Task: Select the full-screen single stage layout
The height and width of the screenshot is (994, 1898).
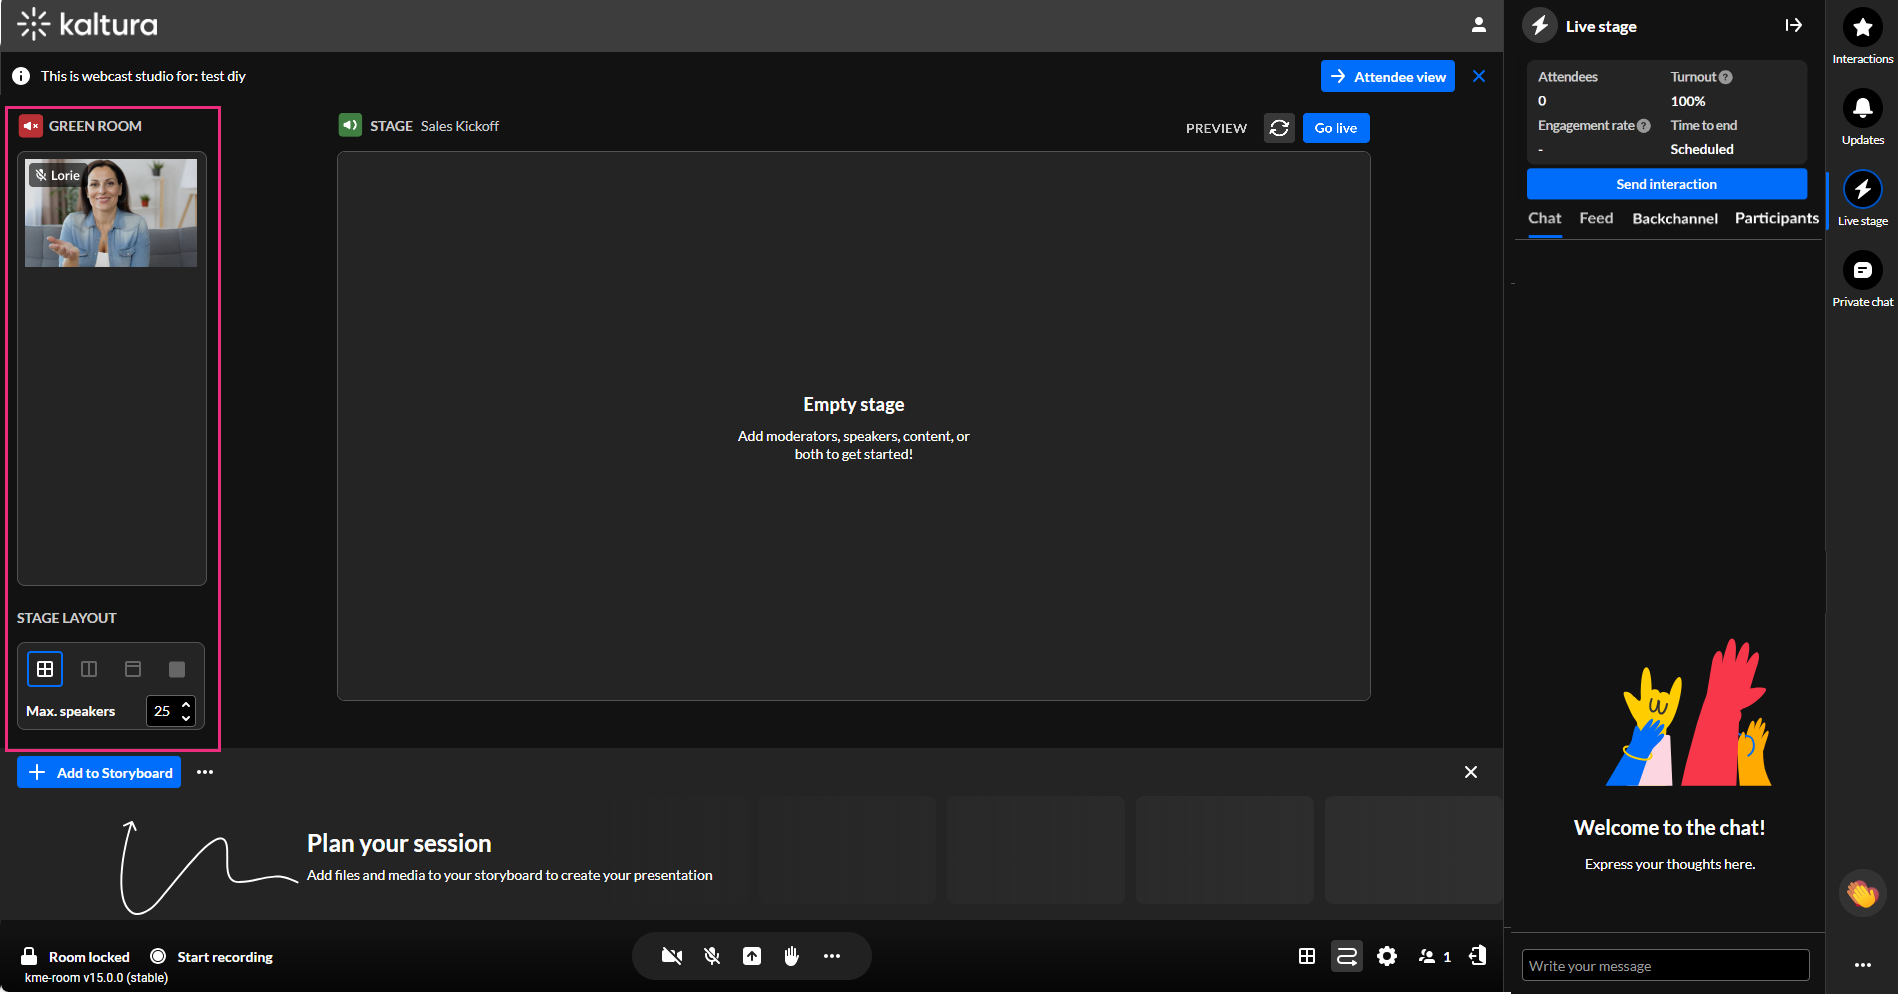Action: tap(177, 669)
